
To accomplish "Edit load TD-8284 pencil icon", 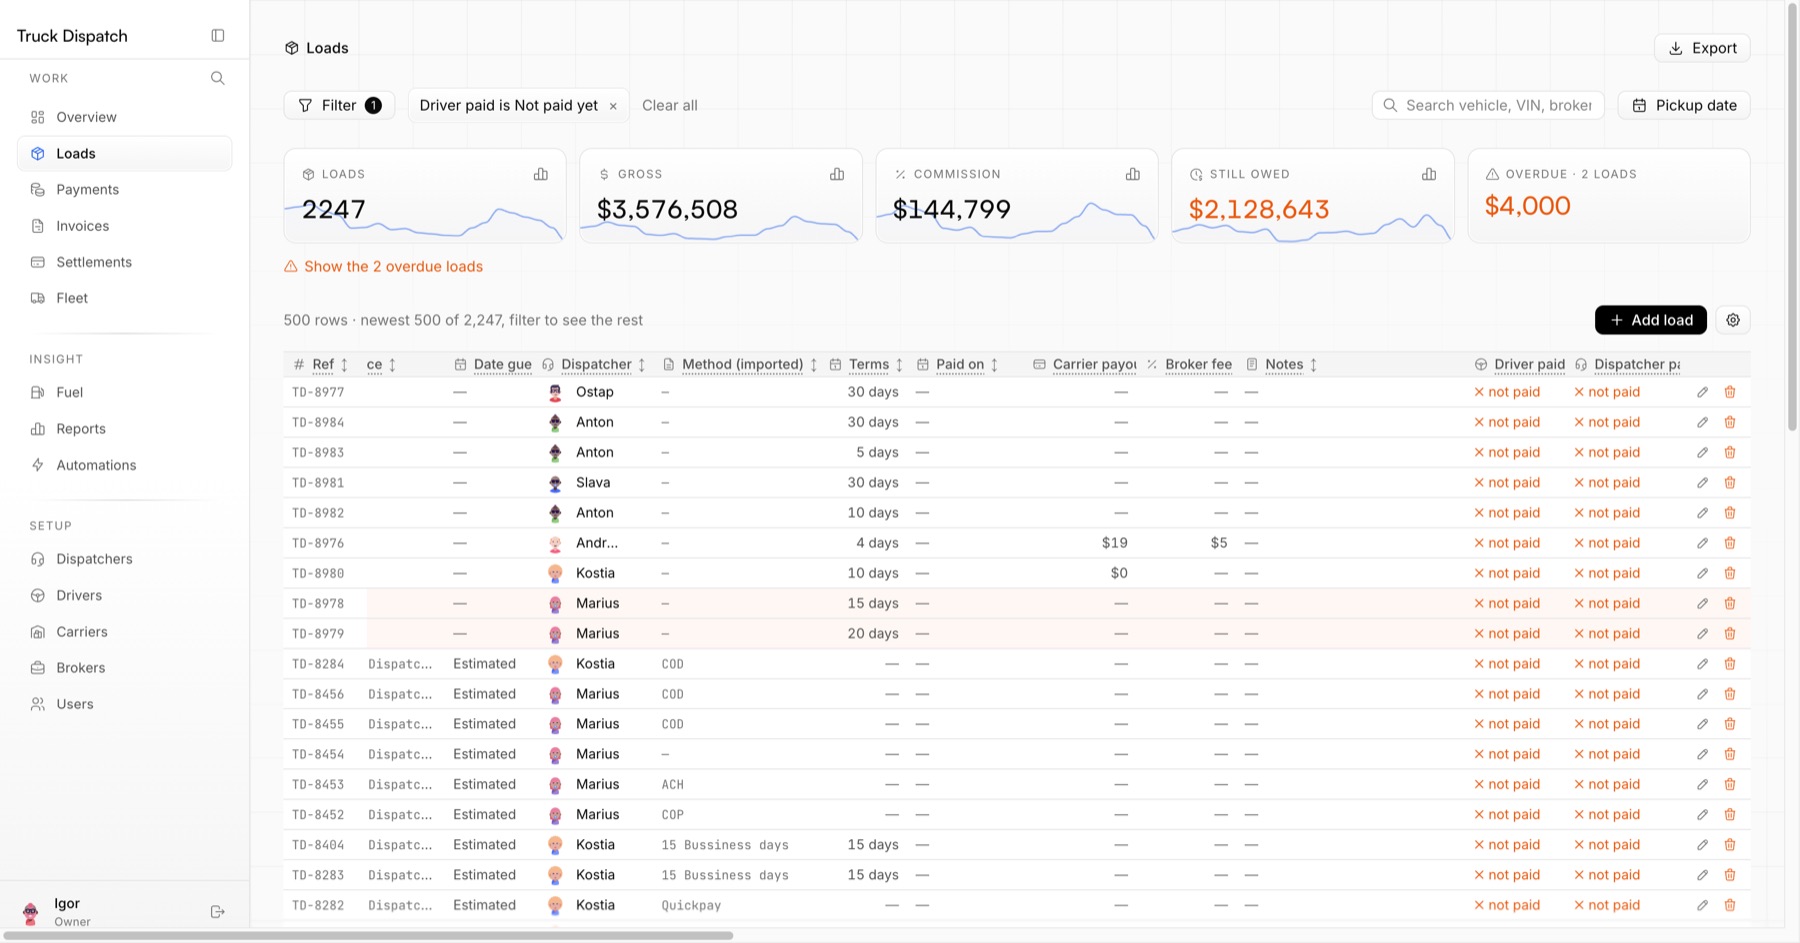I will click(x=1703, y=664).
